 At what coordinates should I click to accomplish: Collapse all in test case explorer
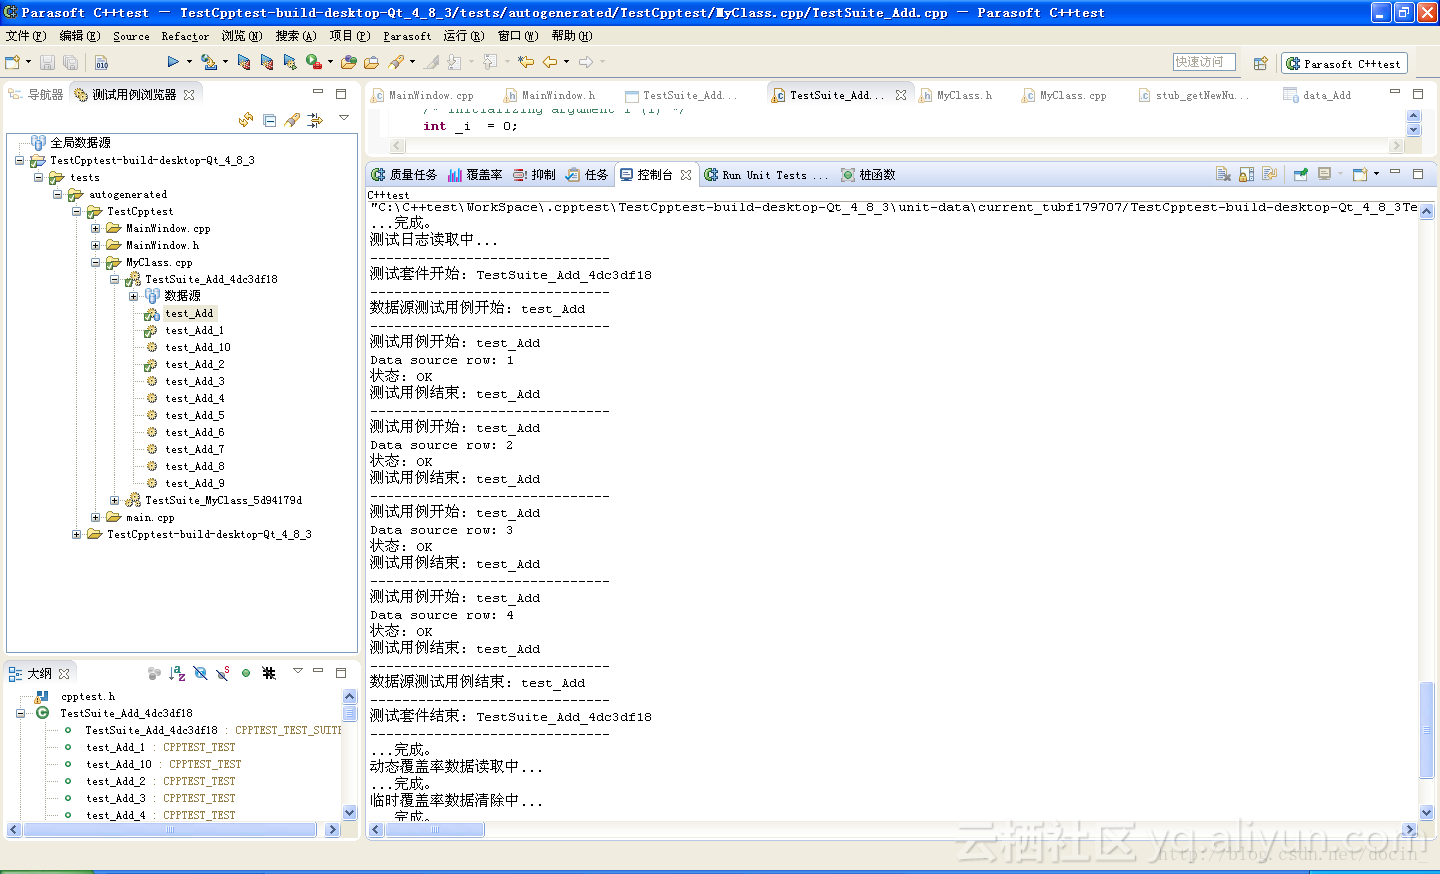pos(269,120)
